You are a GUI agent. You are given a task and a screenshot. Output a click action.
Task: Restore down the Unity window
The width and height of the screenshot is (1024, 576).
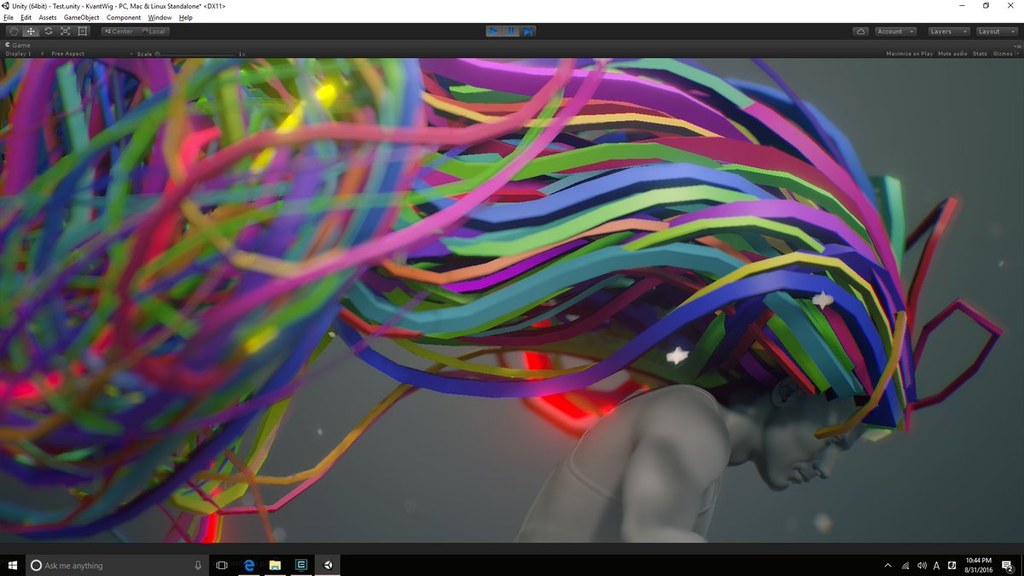[x=986, y=6]
